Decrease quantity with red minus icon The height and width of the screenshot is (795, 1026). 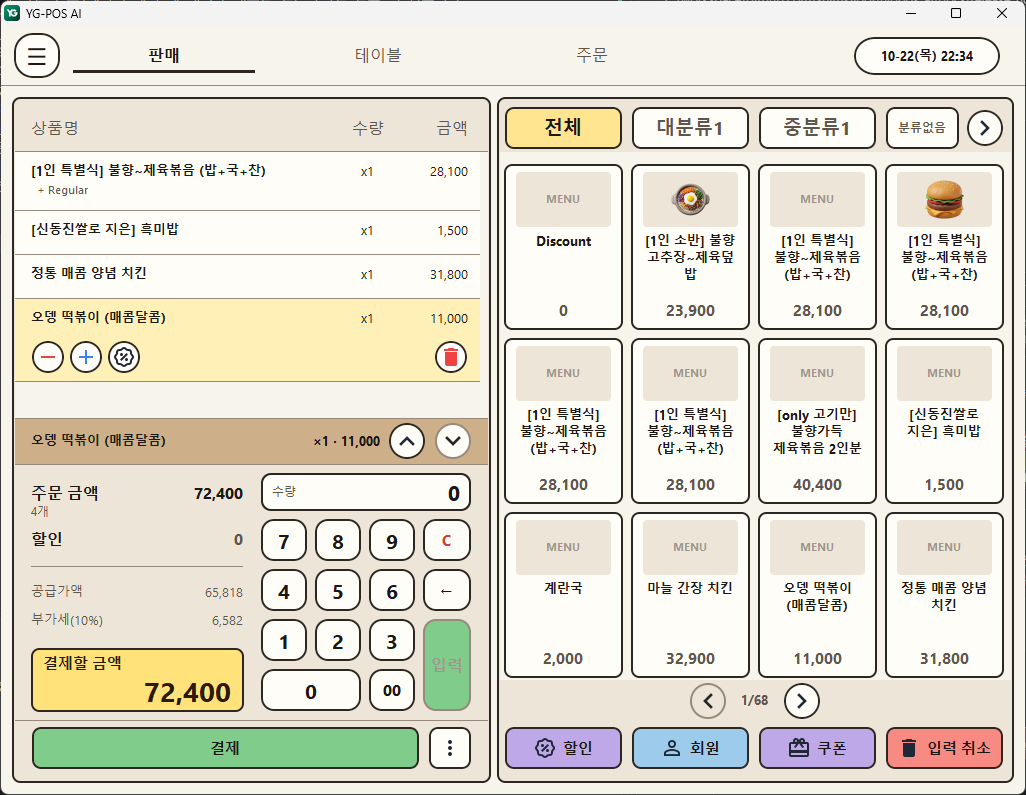[48, 357]
